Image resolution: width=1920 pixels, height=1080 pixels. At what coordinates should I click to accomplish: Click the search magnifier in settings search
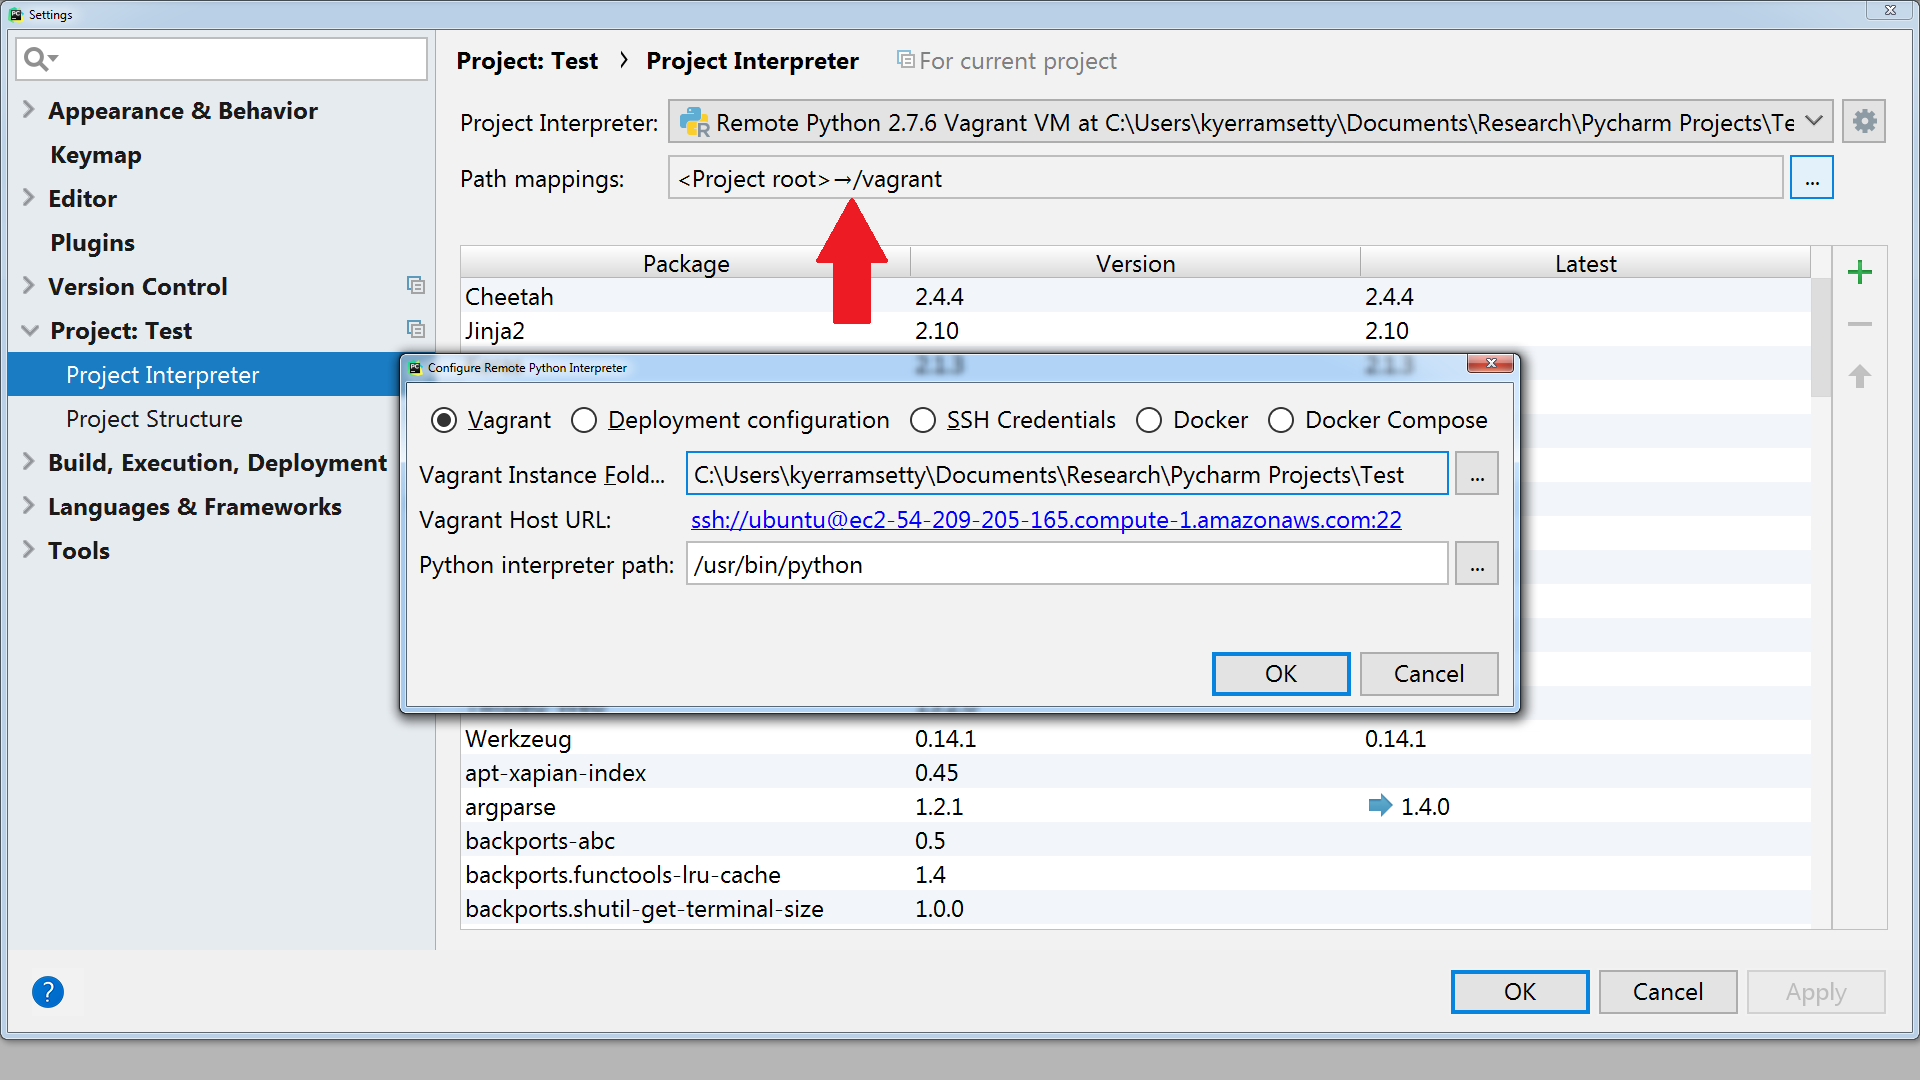pos(34,59)
